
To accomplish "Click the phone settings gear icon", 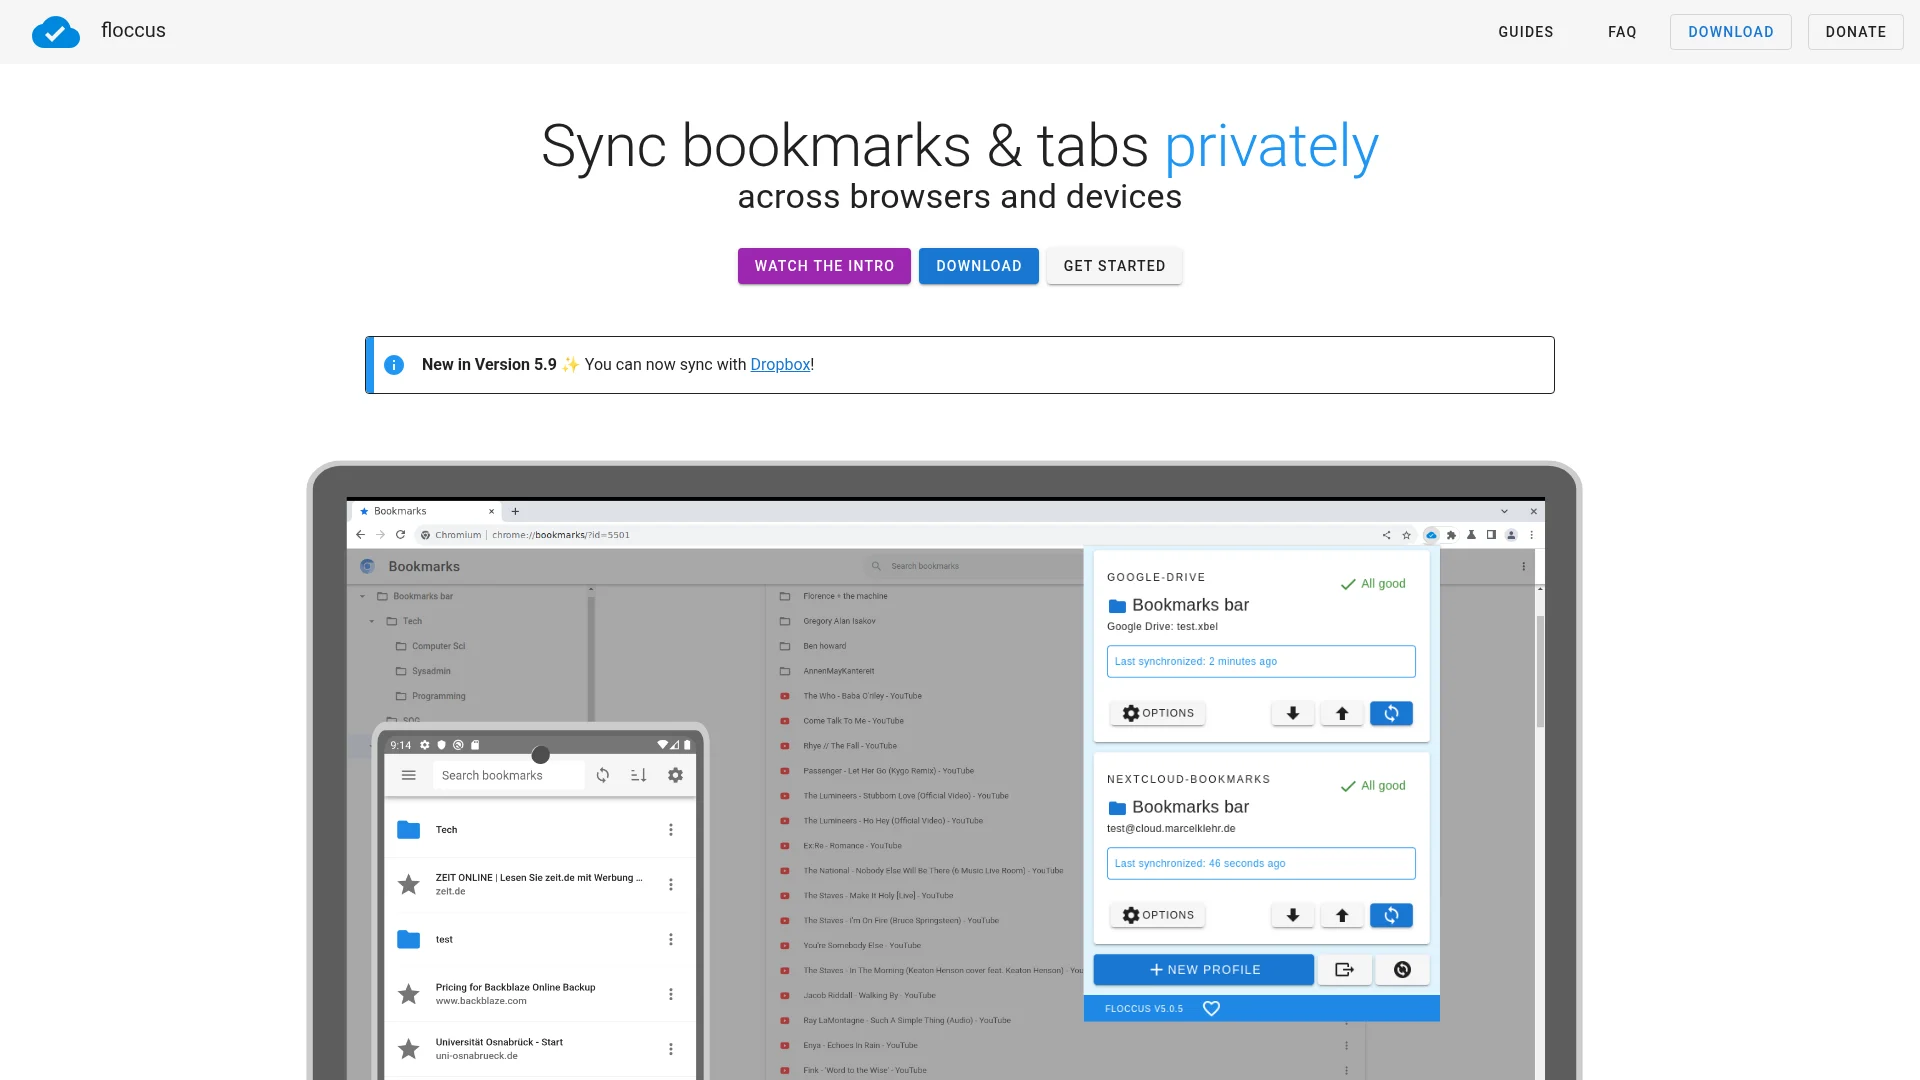I will pos(675,775).
